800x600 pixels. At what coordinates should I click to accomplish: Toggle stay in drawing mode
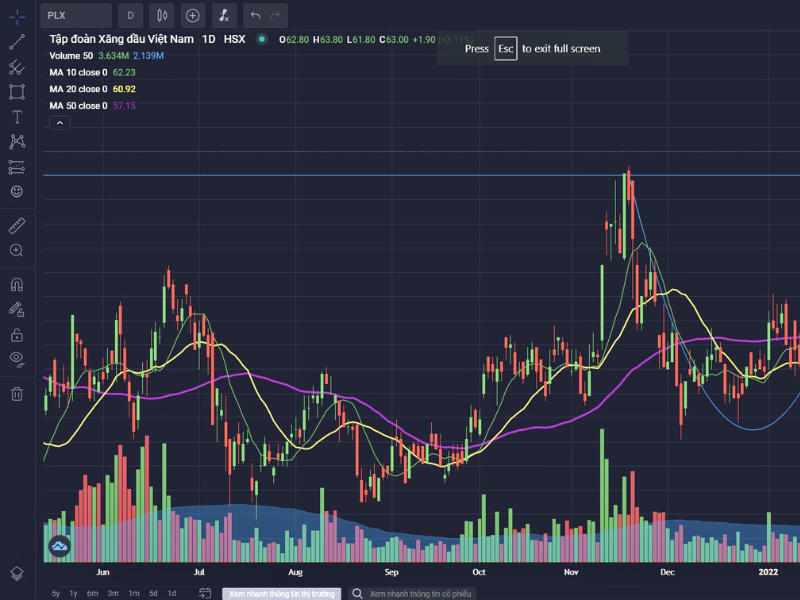17,309
